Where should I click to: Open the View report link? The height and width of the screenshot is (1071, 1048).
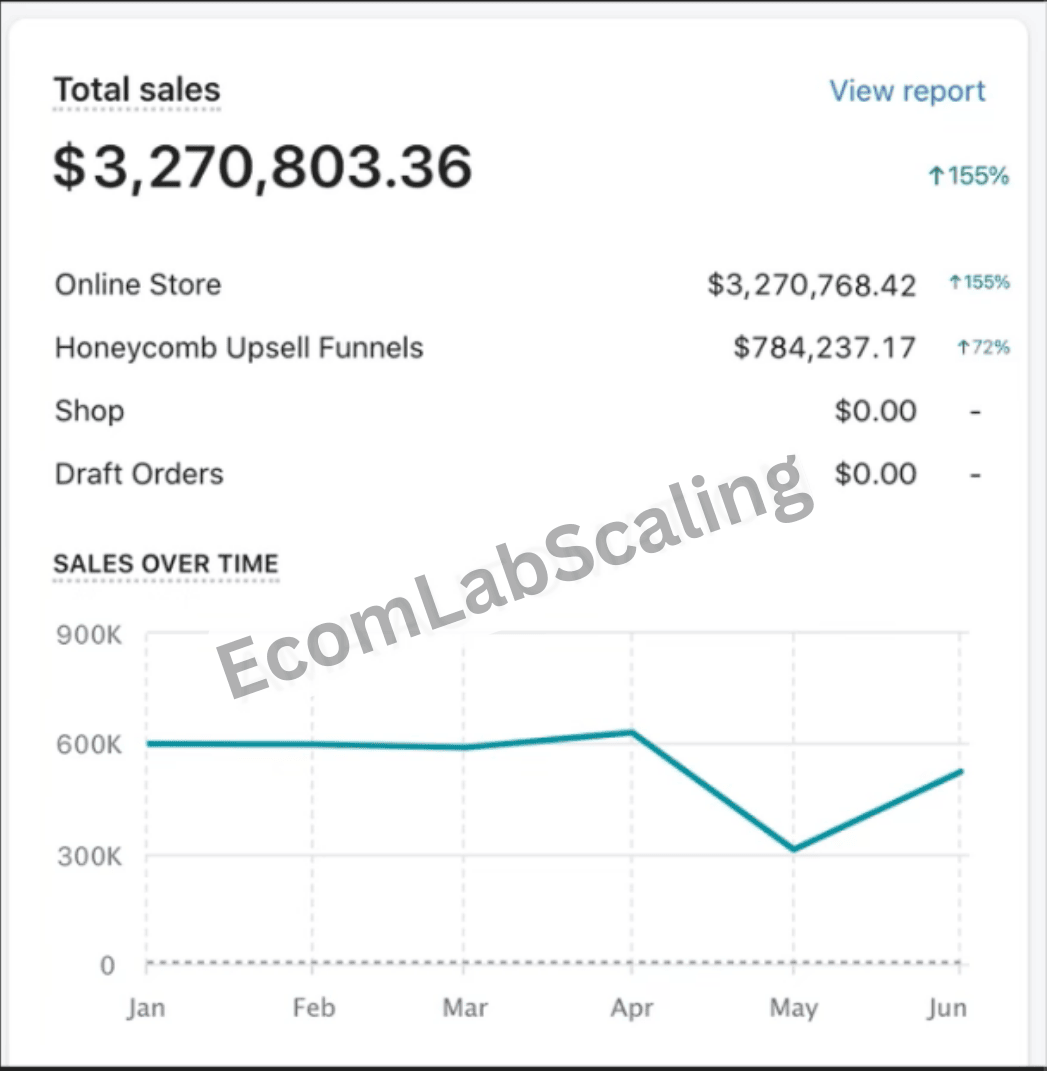[x=907, y=91]
